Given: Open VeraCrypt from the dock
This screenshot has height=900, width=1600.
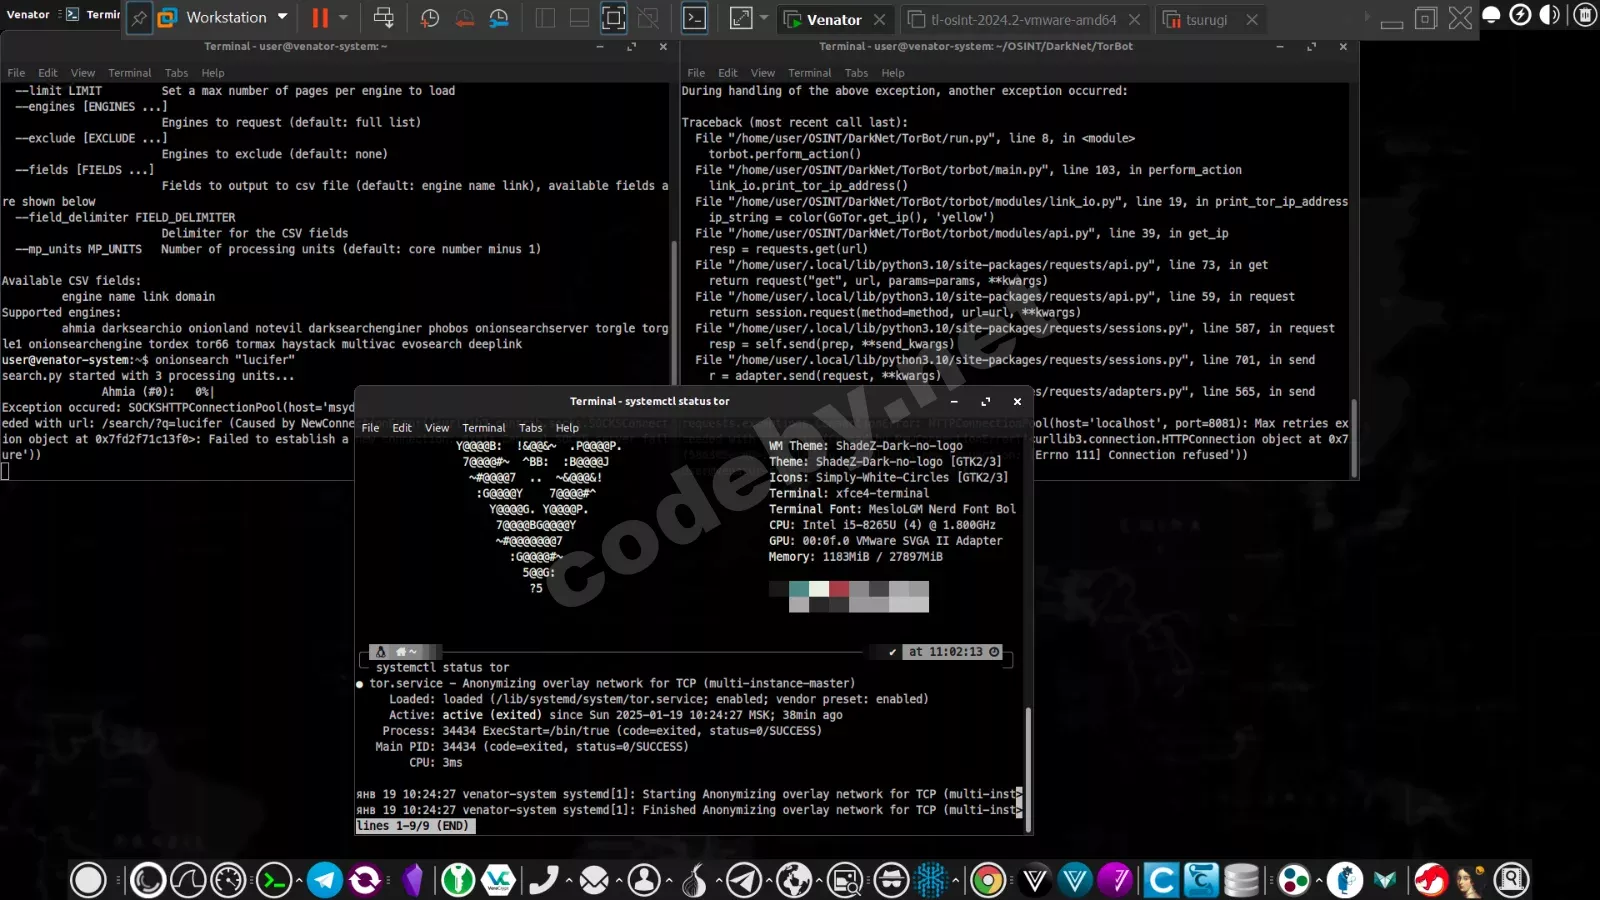Looking at the screenshot, I should (498, 880).
